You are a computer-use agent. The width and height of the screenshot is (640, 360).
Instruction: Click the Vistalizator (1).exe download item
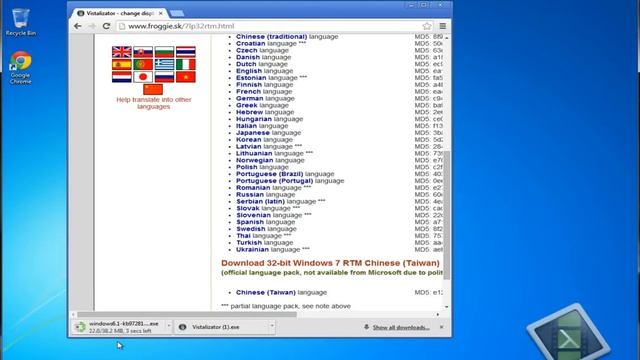point(220,327)
